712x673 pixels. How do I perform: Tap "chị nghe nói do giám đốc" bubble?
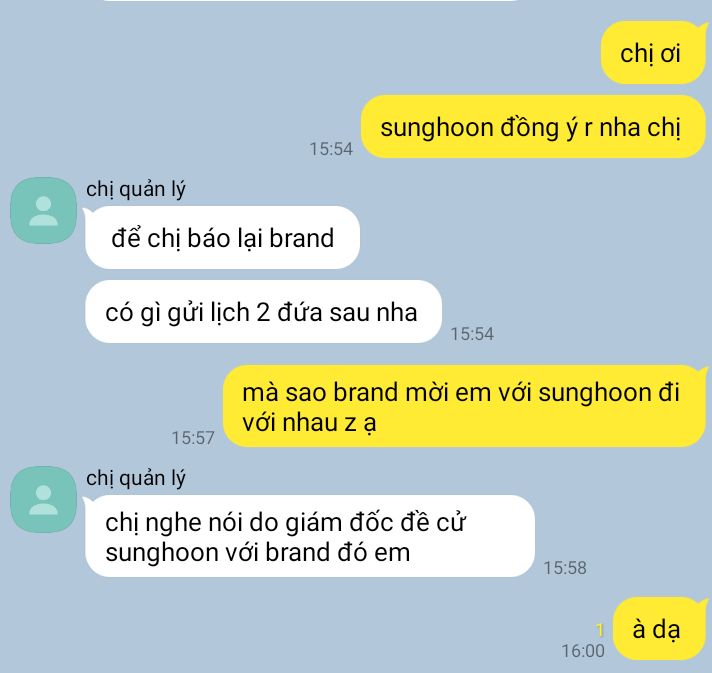310,536
